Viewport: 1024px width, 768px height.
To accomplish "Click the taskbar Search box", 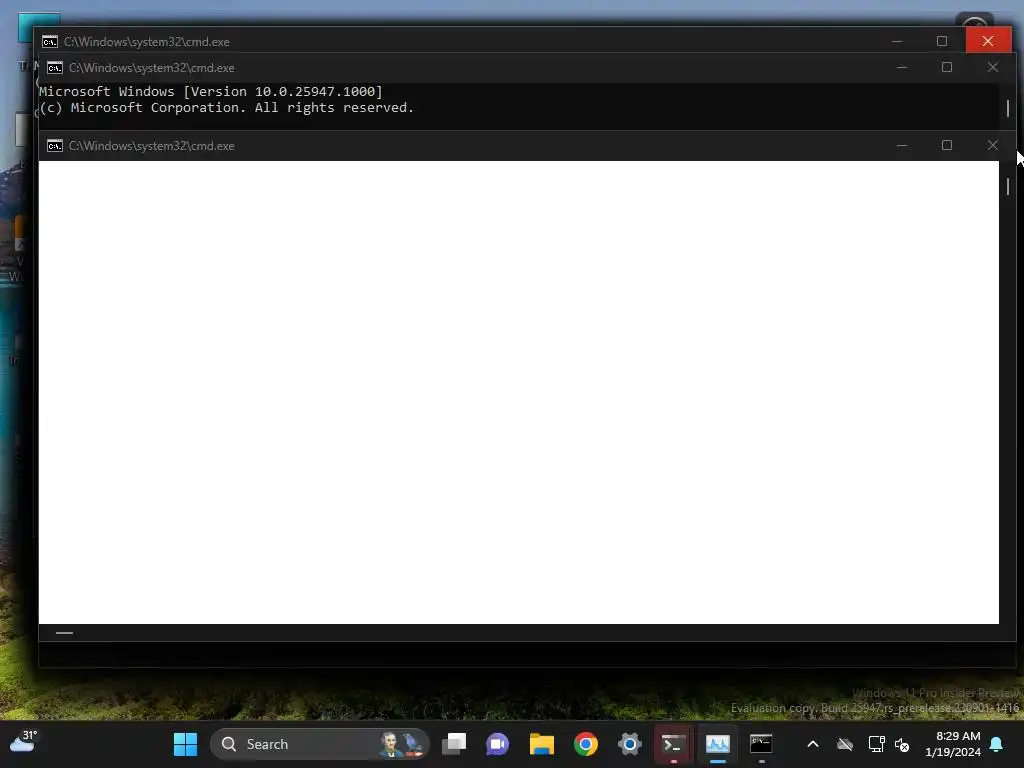I will click(319, 744).
